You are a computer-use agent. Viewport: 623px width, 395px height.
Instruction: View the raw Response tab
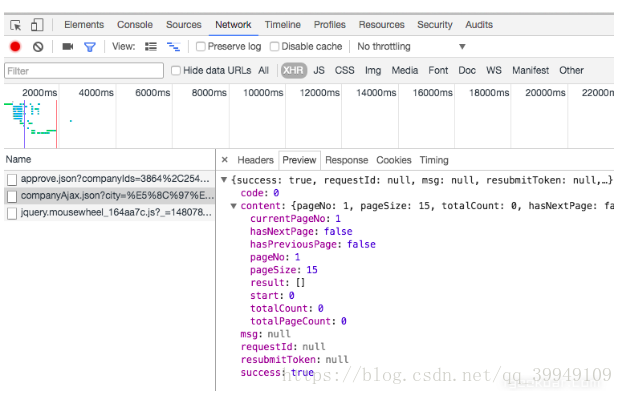(x=346, y=160)
